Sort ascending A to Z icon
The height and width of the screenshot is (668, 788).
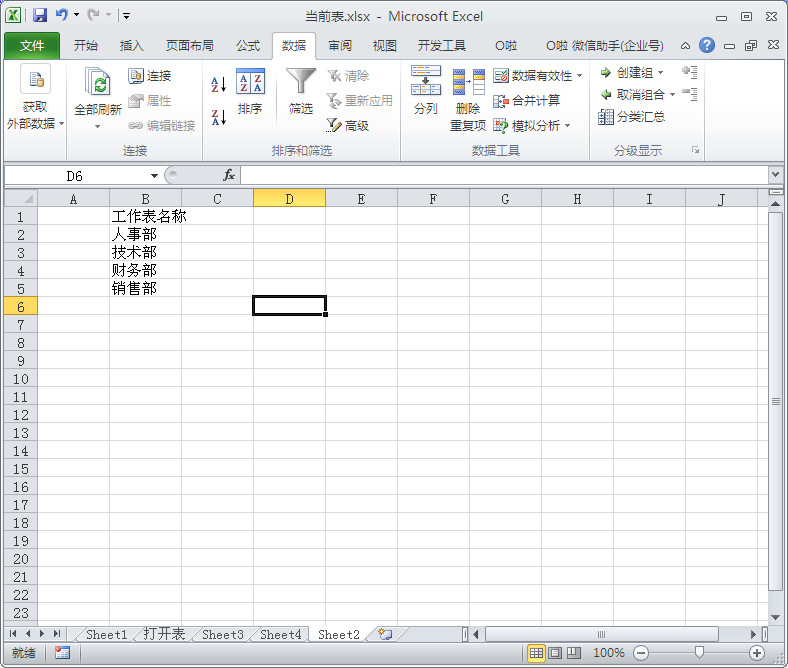[219, 84]
